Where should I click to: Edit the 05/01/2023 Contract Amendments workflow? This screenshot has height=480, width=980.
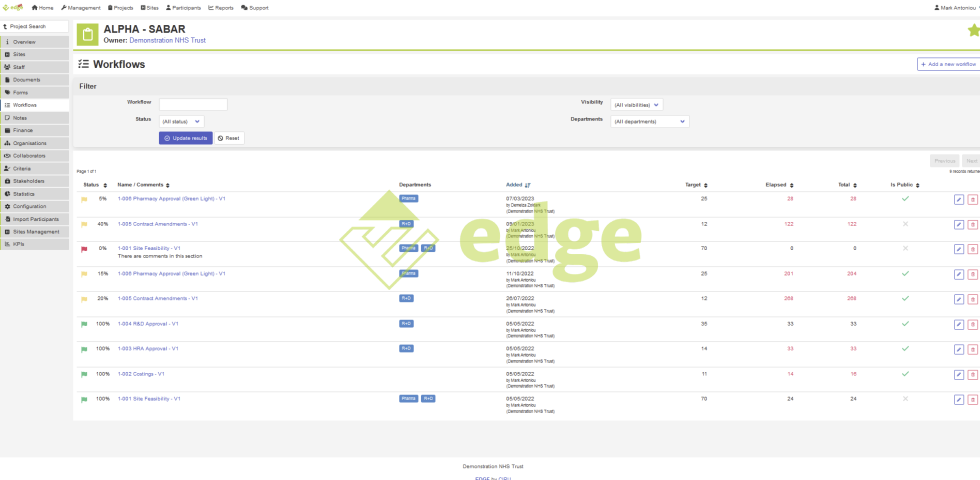(x=959, y=224)
